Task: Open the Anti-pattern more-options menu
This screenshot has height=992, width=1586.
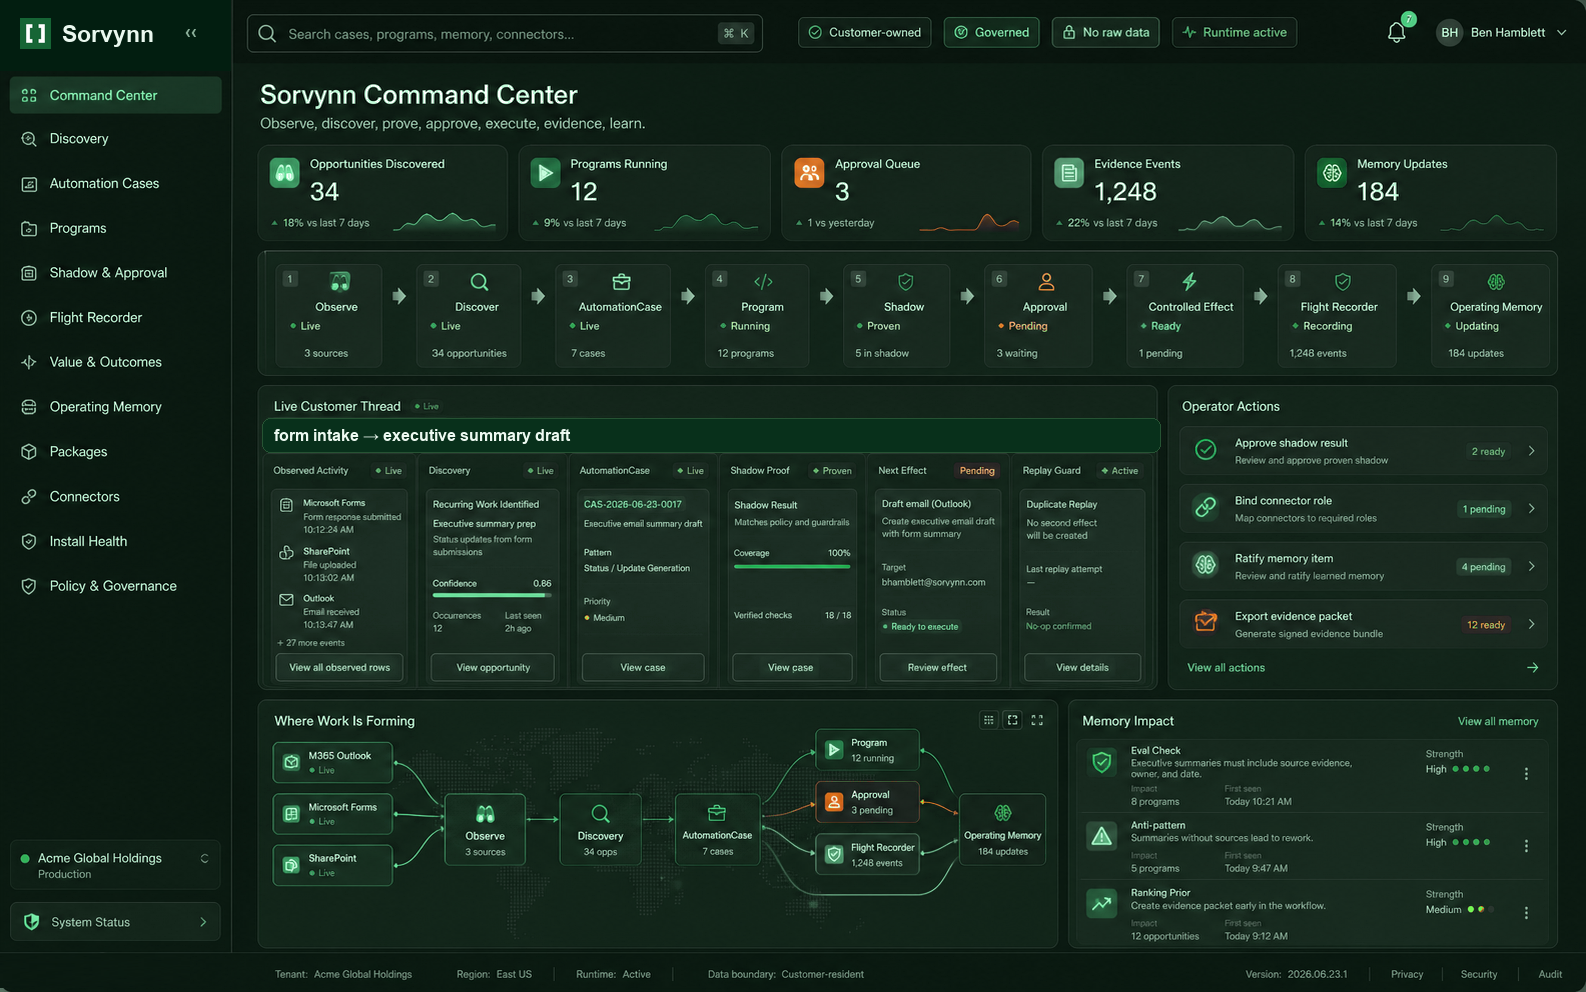Action: tap(1526, 846)
